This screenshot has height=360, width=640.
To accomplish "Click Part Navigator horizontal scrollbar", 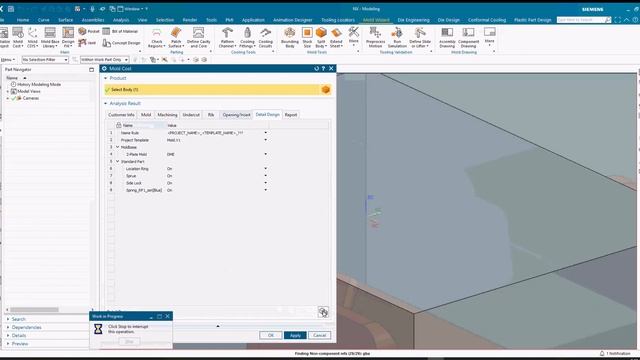I will (34, 310).
